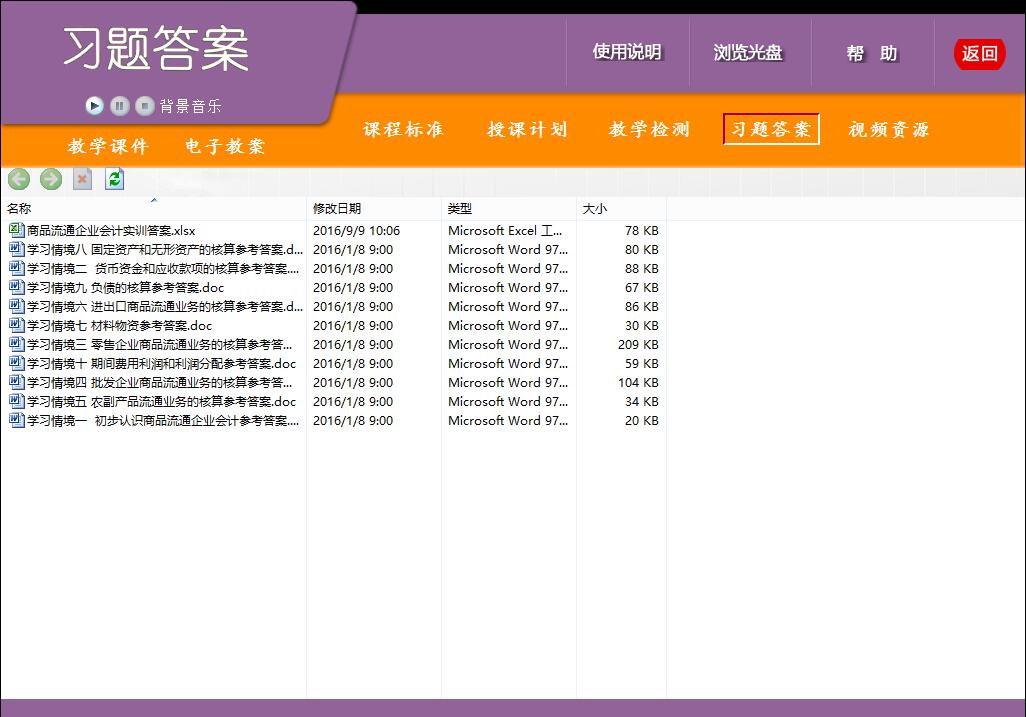This screenshot has width=1026, height=717.
Task: Sort files by 名称 column header
Action: click(x=150, y=209)
